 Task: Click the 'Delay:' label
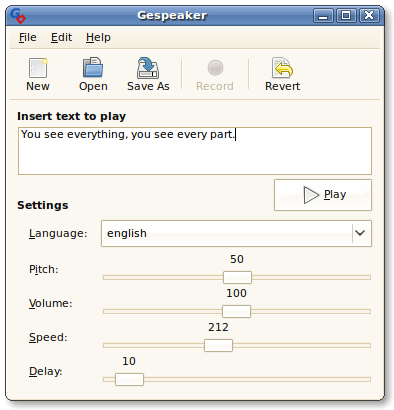46,371
